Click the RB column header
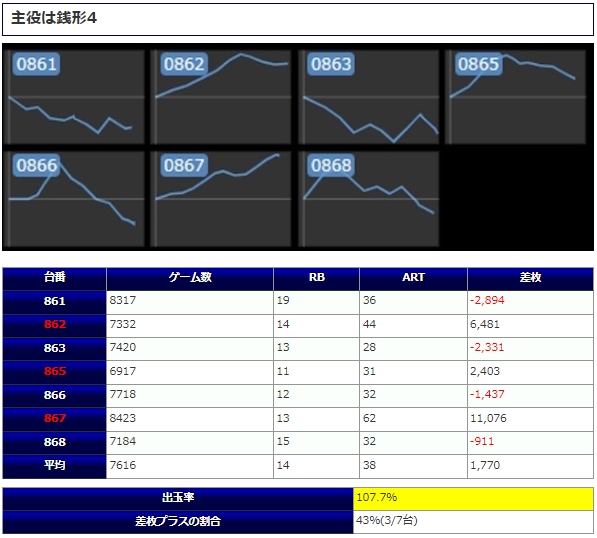Screen dimensions: 597x538 316,279
